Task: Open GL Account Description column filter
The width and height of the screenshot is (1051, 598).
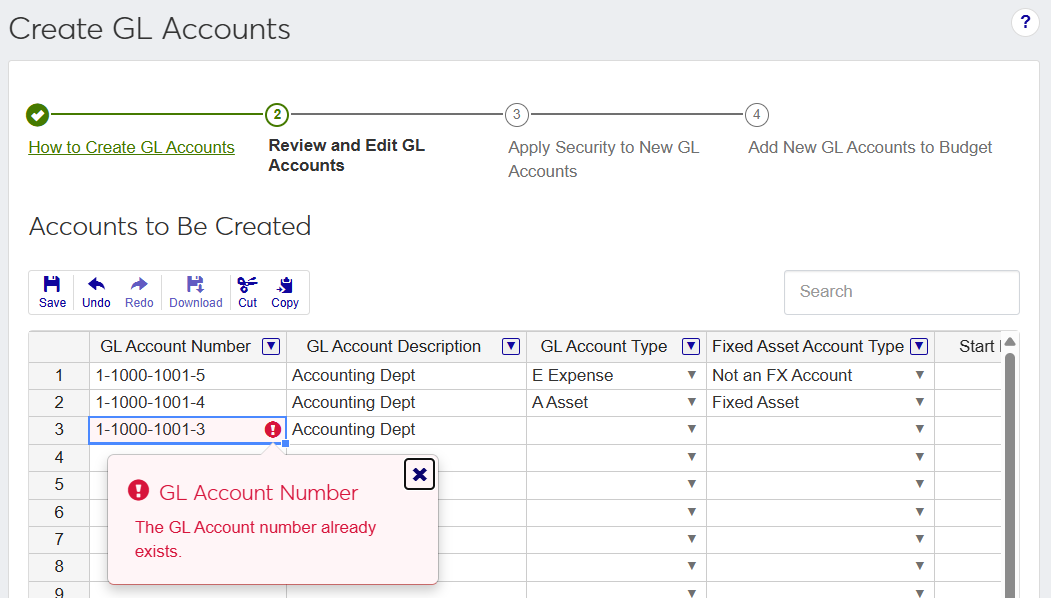Action: 510,347
